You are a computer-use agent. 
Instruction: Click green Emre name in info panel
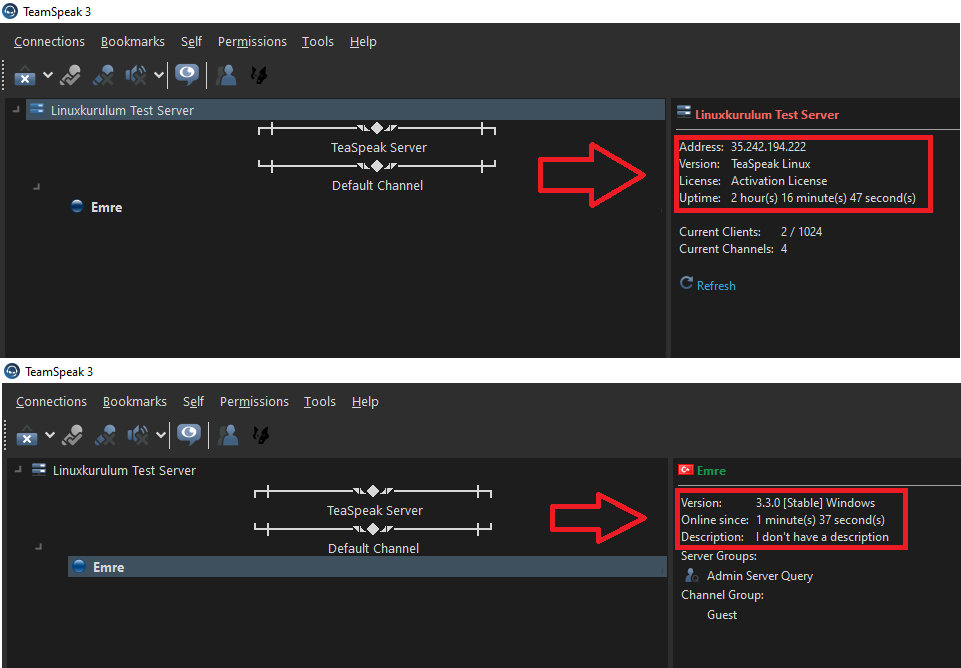[711, 471]
